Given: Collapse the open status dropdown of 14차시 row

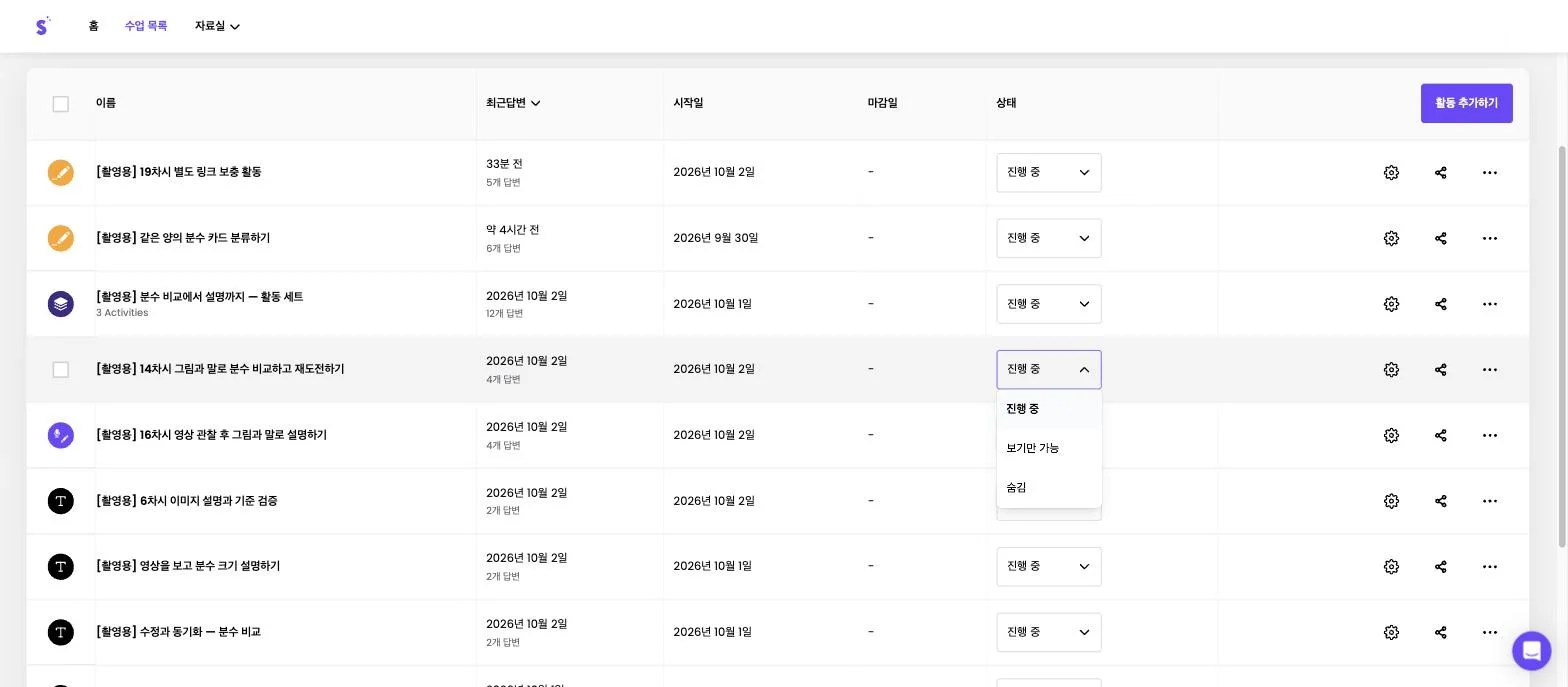Looking at the screenshot, I should (1049, 370).
